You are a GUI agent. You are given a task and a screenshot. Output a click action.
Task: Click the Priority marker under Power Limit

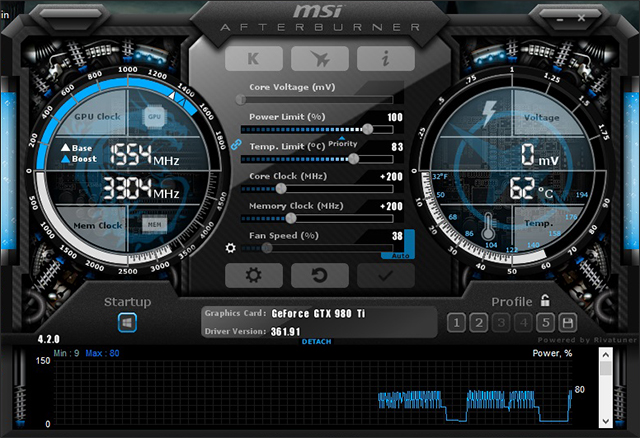tap(342, 142)
